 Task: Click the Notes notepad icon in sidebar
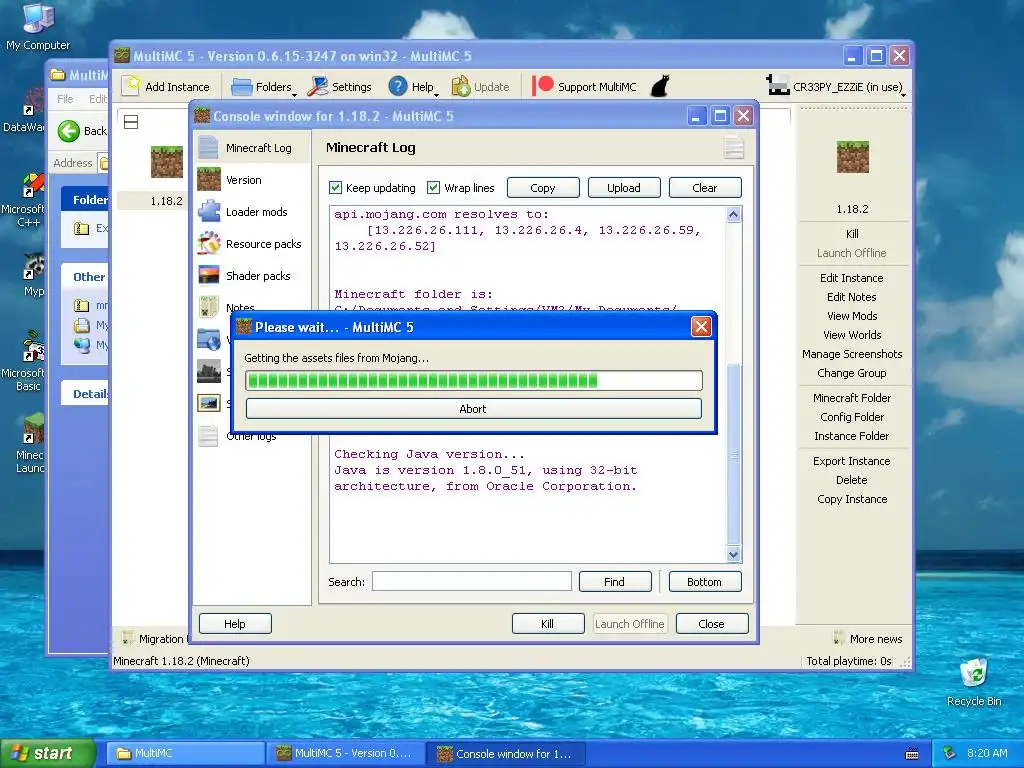point(209,306)
